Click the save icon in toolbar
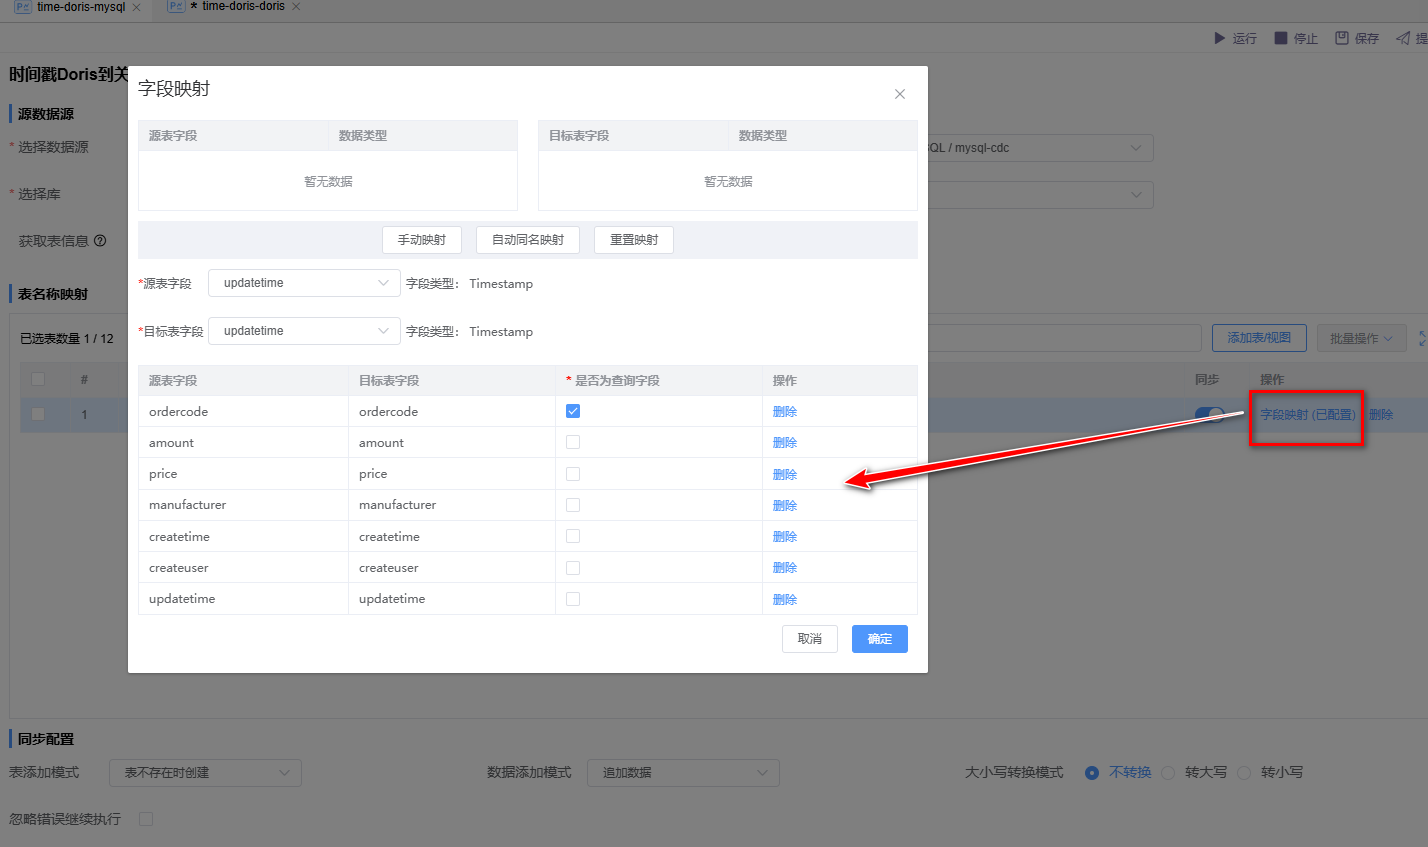 pos(1342,38)
